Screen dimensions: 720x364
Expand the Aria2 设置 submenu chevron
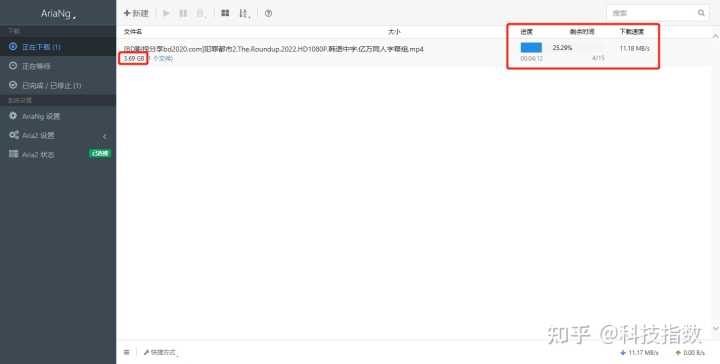pos(104,136)
